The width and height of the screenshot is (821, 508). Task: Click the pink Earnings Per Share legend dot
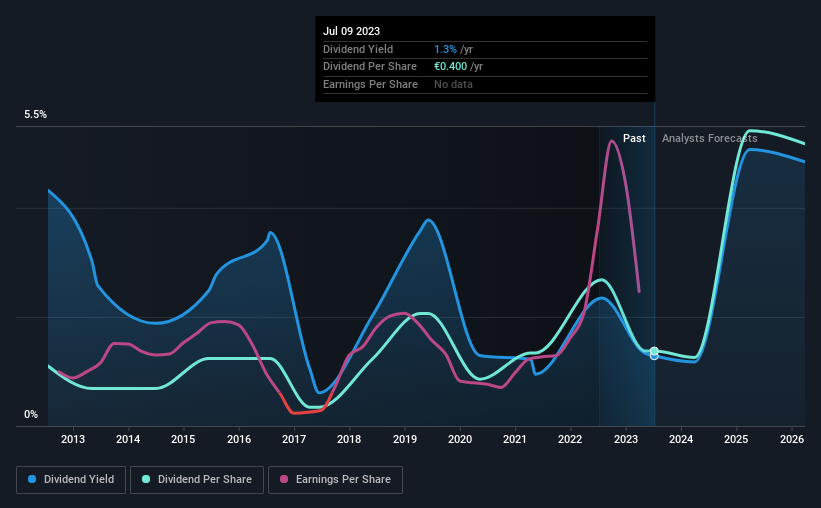coord(284,479)
